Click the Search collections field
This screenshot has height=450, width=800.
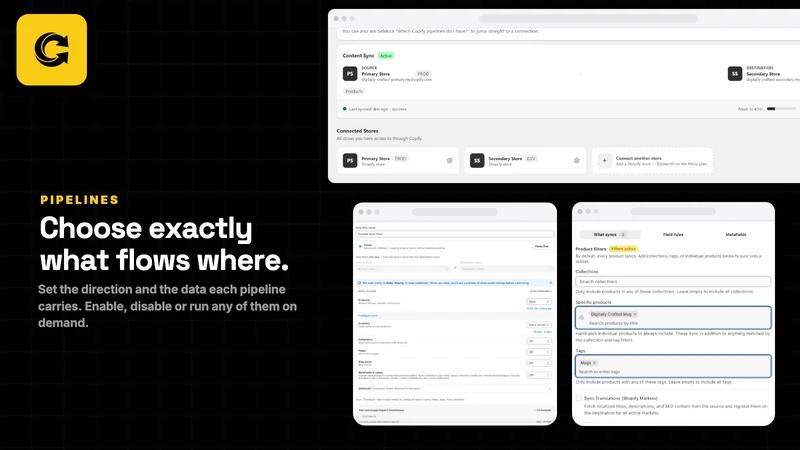coord(673,282)
